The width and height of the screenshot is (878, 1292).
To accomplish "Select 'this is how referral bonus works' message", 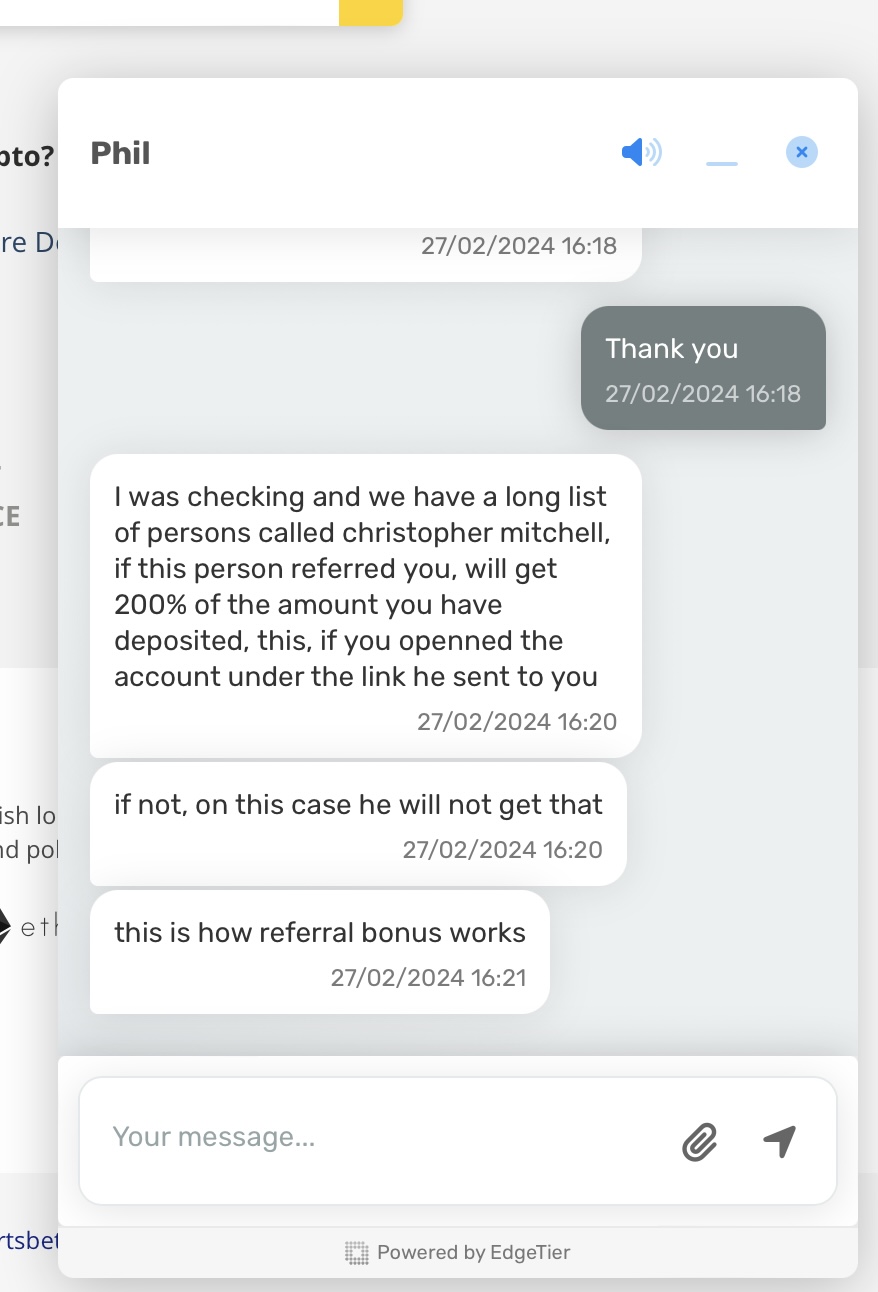I will pyautogui.click(x=320, y=952).
